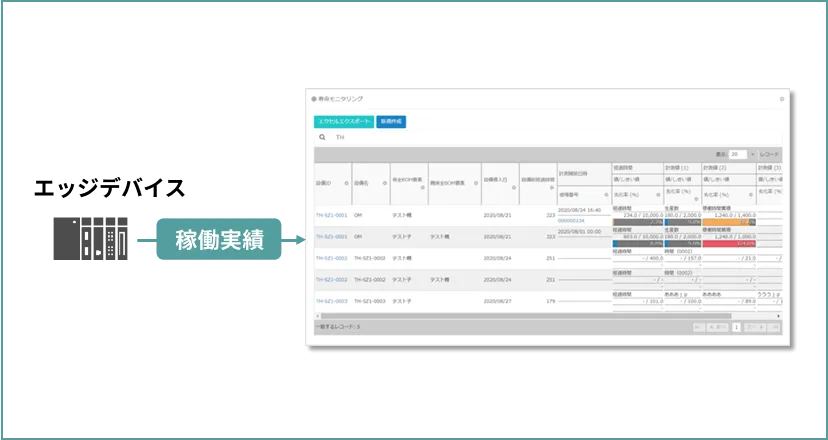Select page 1 in the pagination
The width and height of the screenshot is (828, 440).
[x=736, y=327]
